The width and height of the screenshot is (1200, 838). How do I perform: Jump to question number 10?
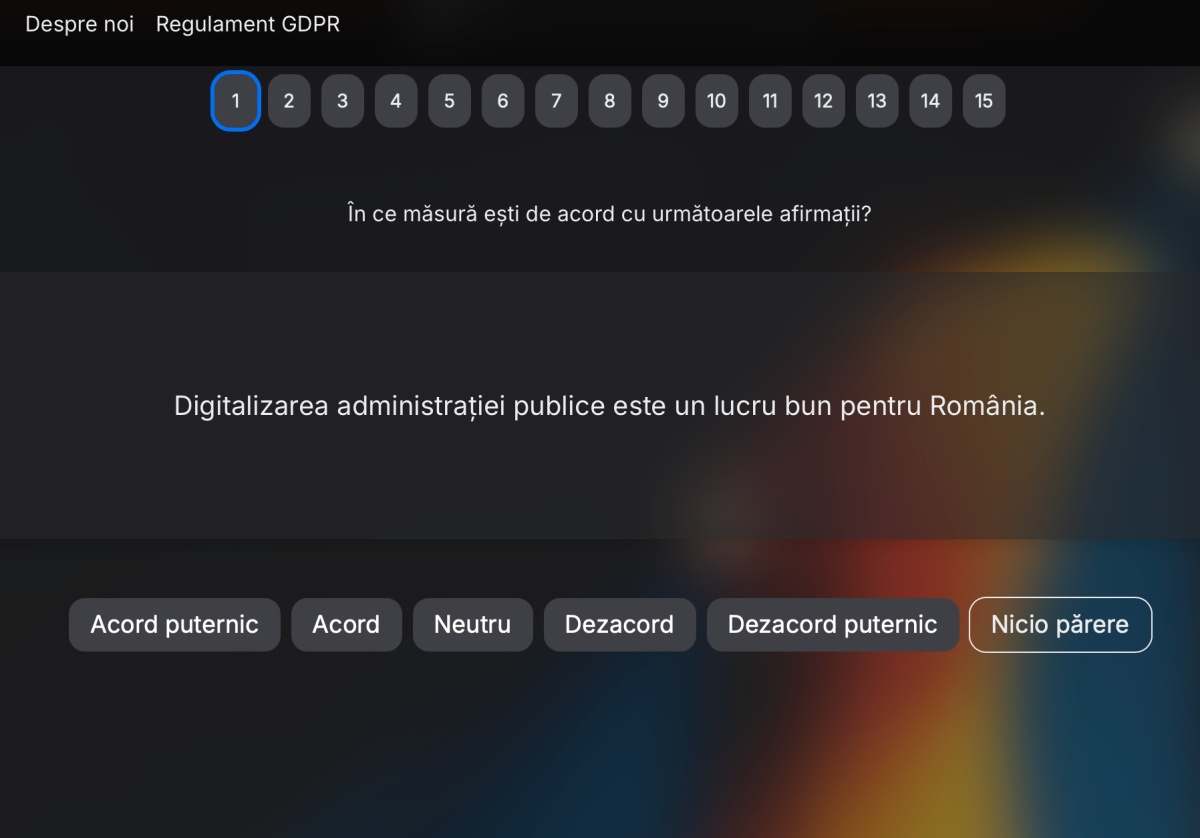coord(717,101)
